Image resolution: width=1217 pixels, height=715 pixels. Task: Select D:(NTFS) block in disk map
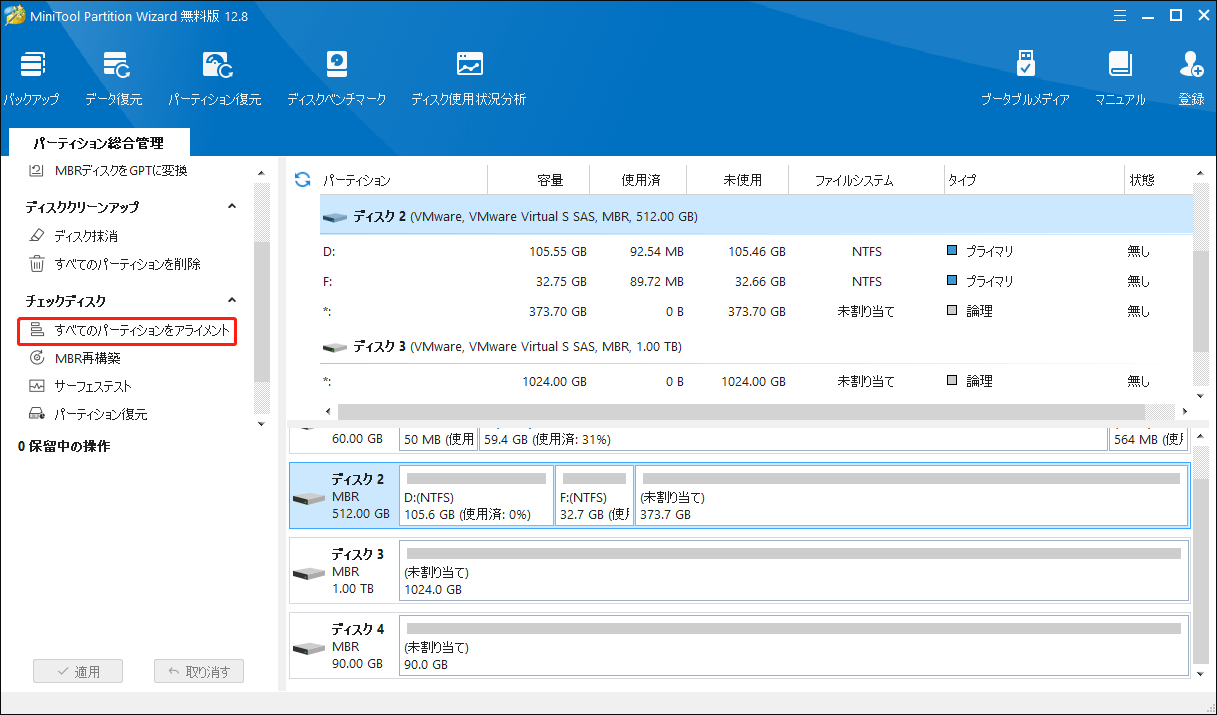click(476, 495)
